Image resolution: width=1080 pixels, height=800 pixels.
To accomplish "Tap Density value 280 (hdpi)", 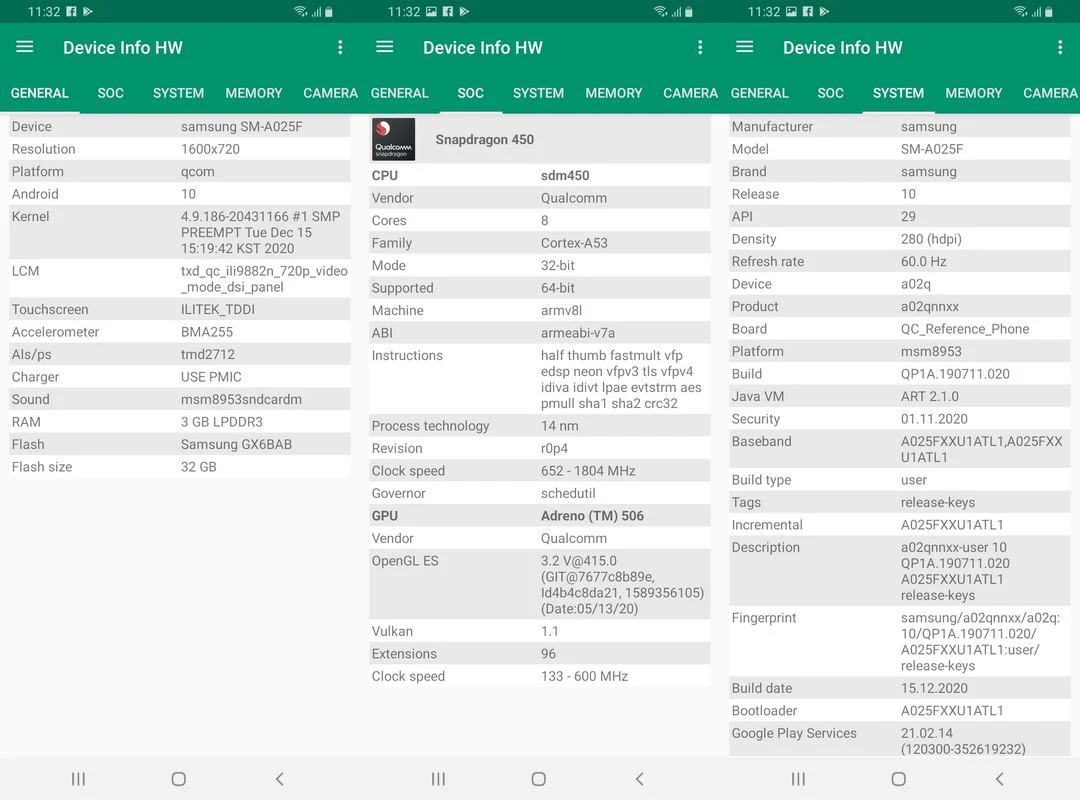I will 931,239.
